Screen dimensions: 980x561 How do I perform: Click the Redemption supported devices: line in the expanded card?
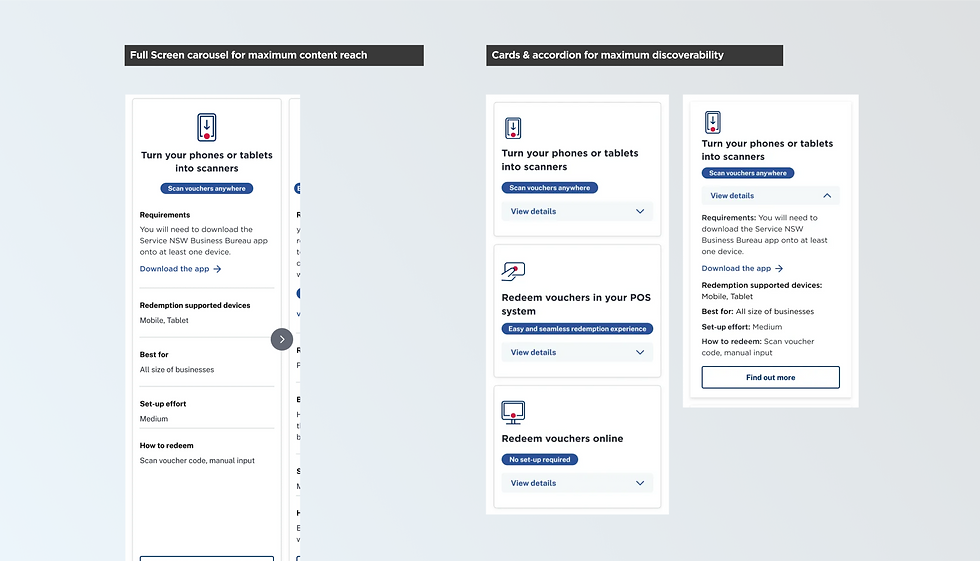click(x=761, y=290)
